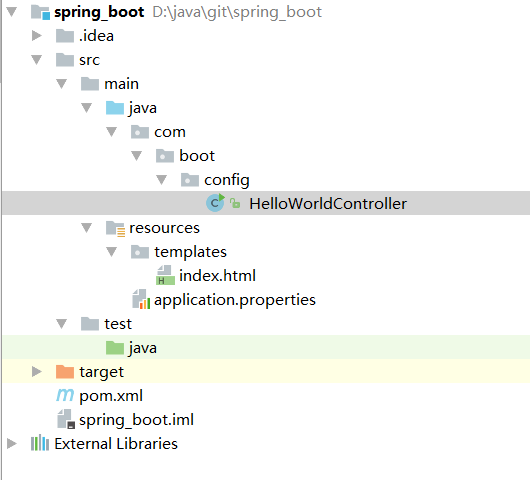530x480 pixels.
Task: Select the HelloWorldController class name
Action: click(328, 203)
